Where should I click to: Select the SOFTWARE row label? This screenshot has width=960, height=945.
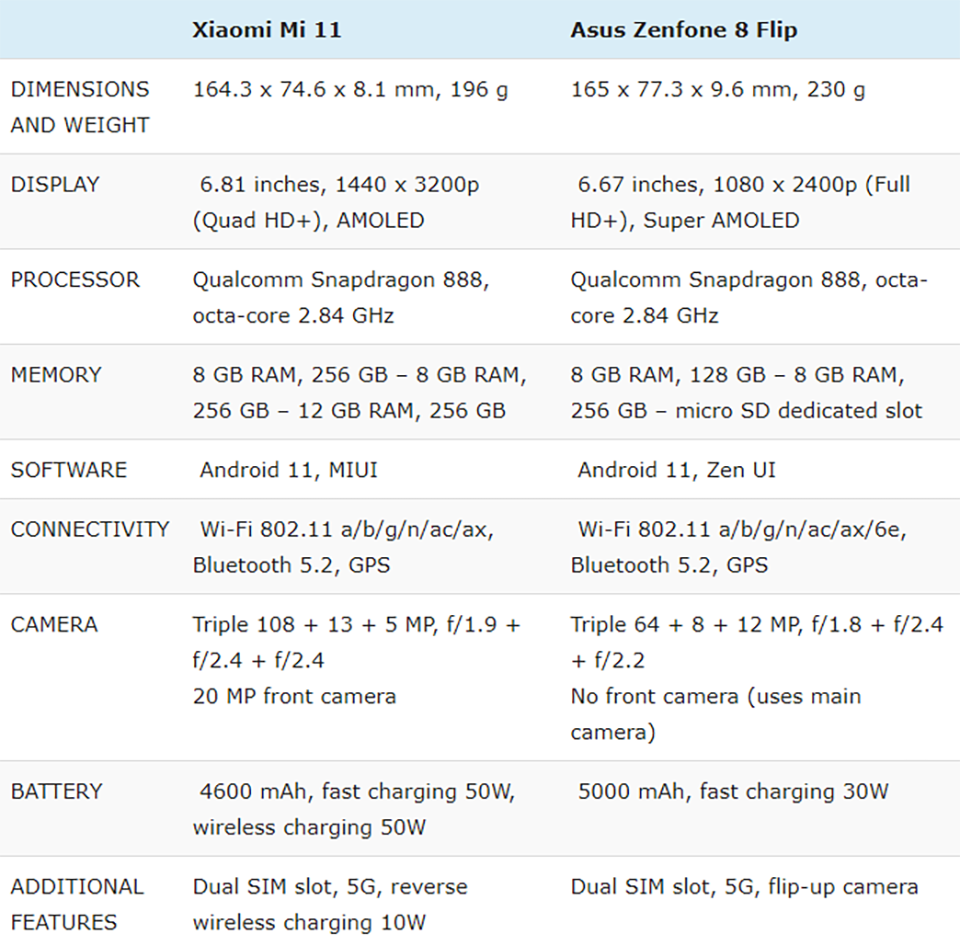pos(69,470)
